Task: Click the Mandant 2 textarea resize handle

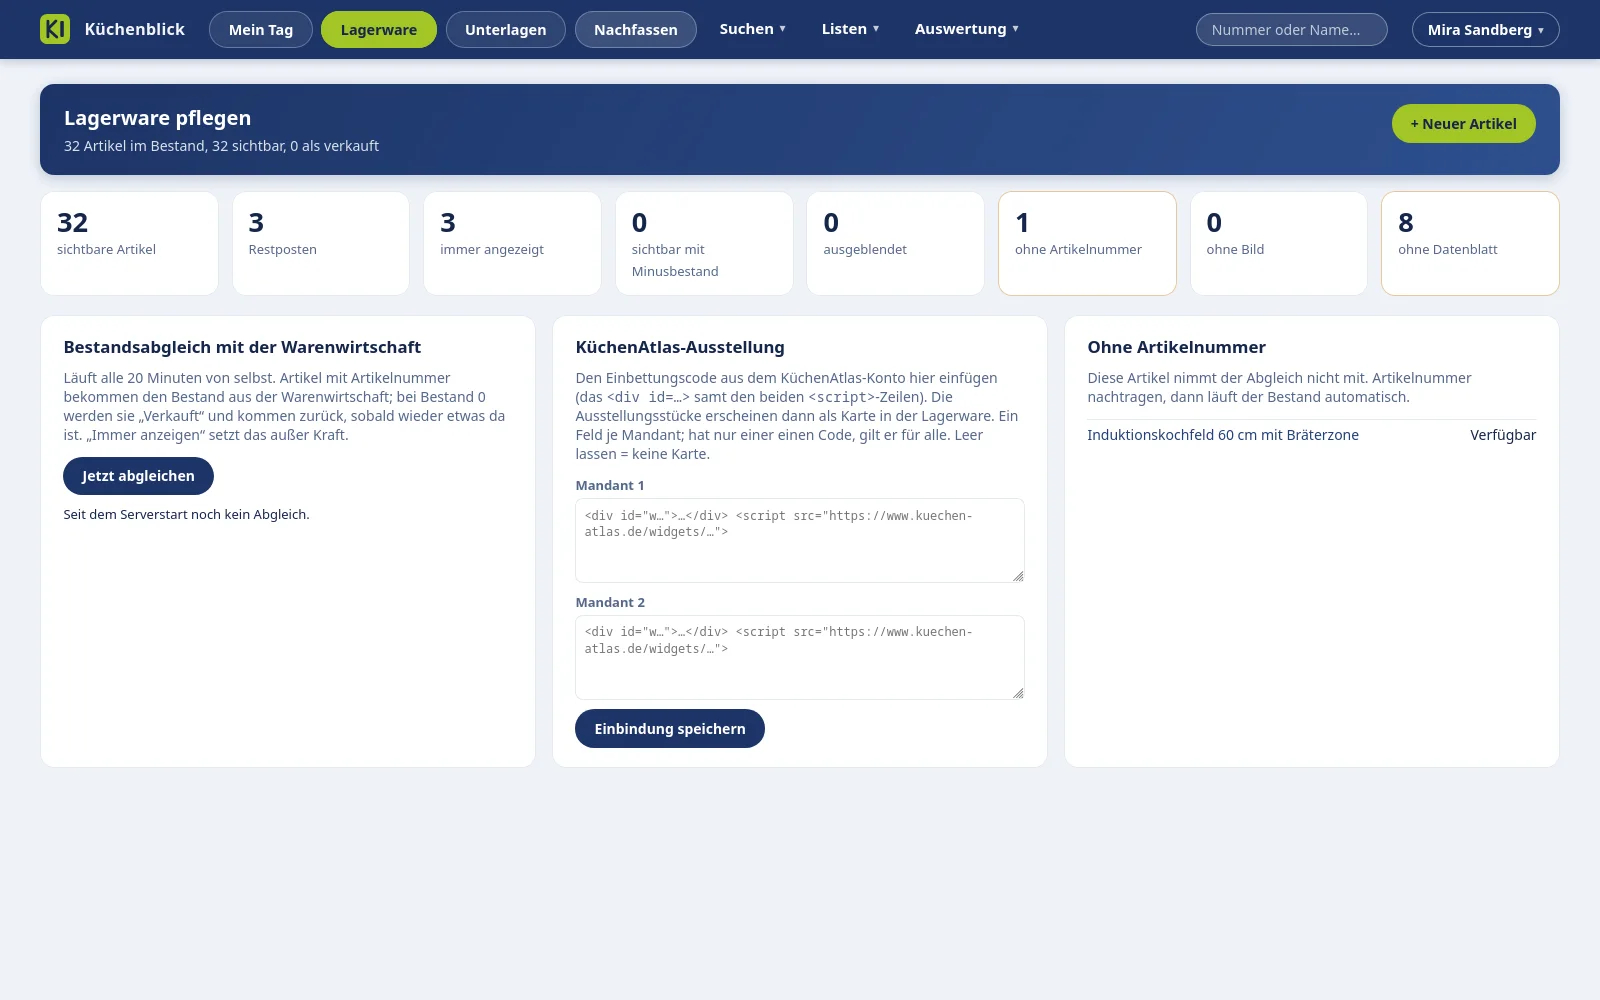Action: click(x=1018, y=693)
